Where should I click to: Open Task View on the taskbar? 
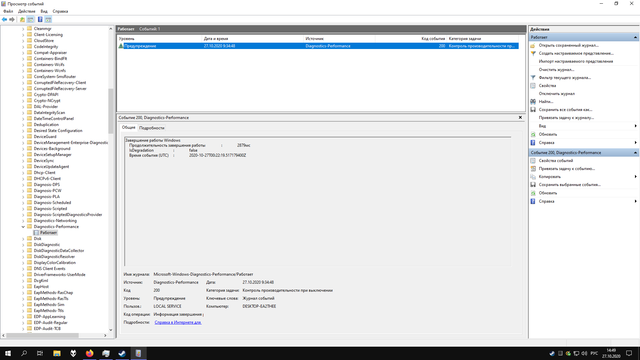coord(40,353)
